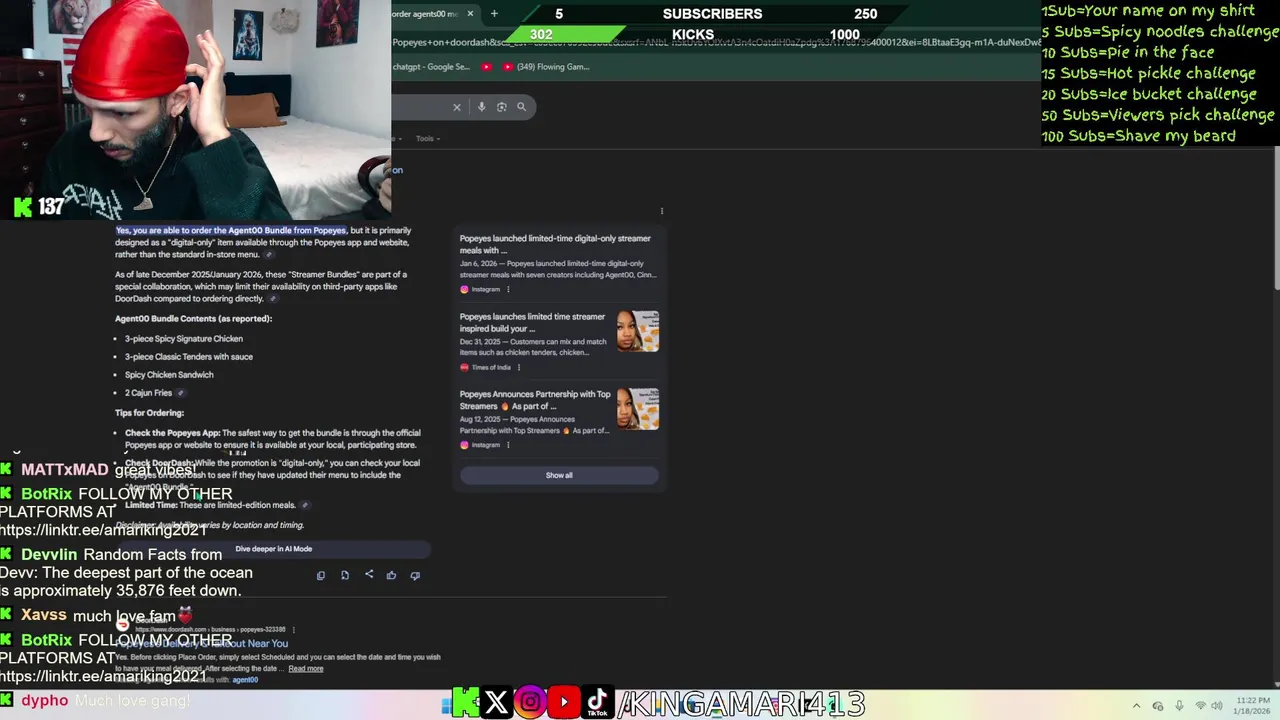Click 'Spicy Chicken Sandwich' list item
This screenshot has width=1280, height=720.
tap(169, 375)
